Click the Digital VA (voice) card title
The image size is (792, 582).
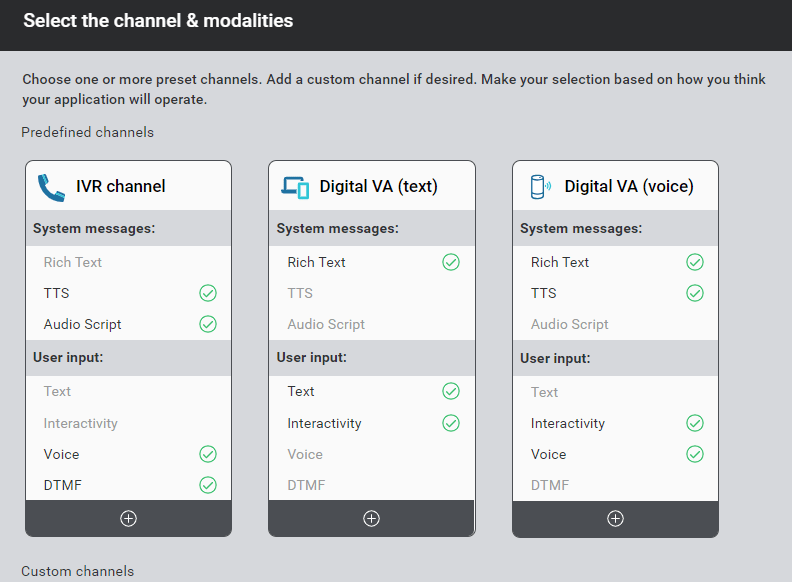tap(629, 186)
